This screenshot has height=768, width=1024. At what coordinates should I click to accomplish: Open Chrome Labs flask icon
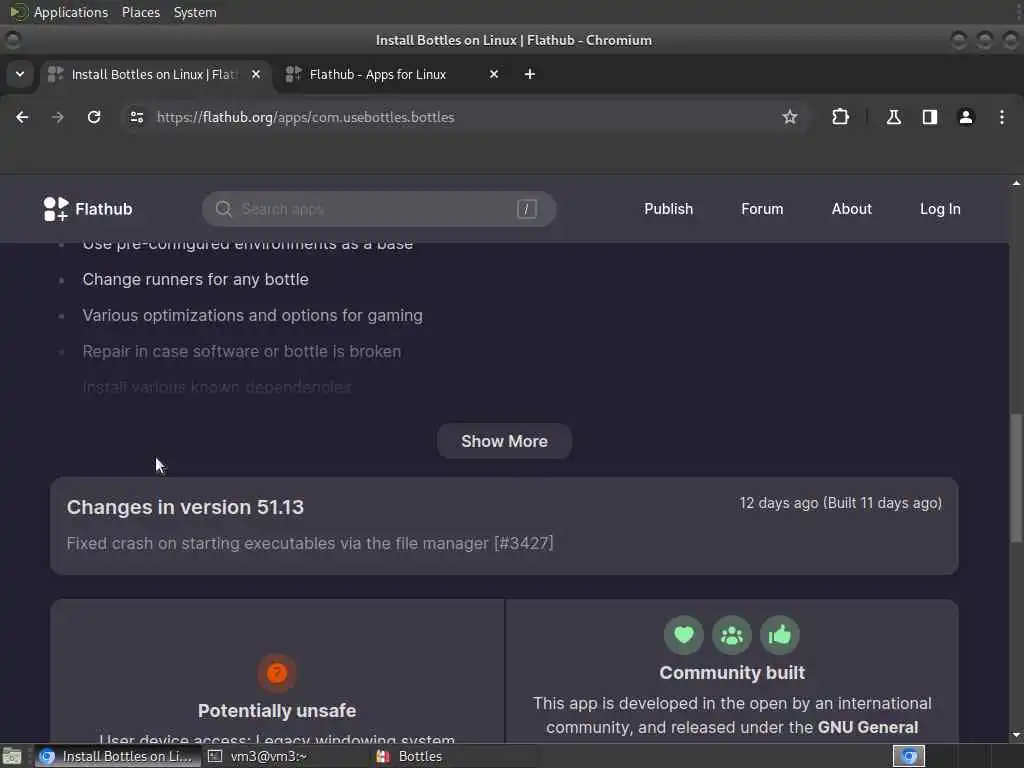tap(893, 117)
